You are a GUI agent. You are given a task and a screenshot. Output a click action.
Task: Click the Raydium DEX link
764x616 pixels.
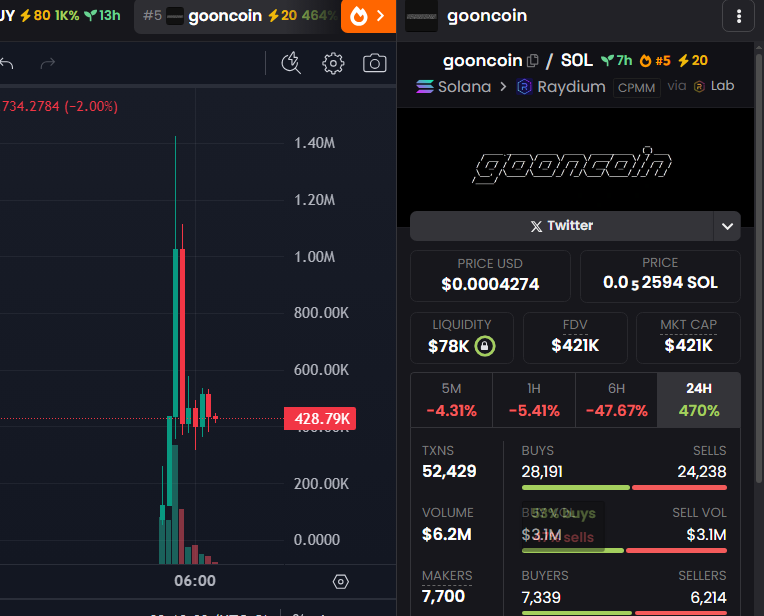pos(561,87)
